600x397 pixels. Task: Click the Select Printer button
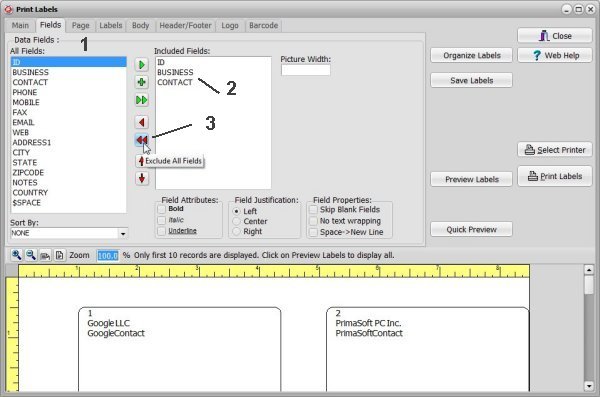pos(555,150)
